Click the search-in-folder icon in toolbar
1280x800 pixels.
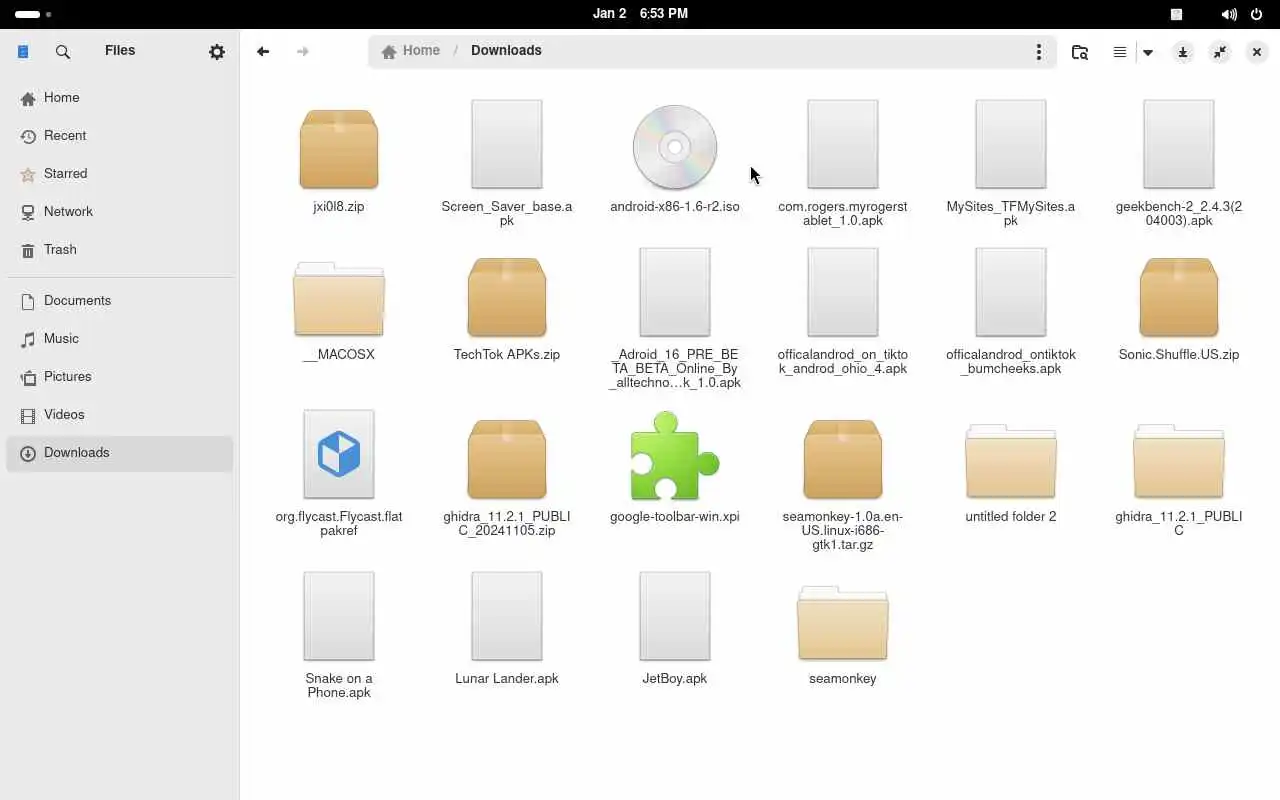(x=1080, y=52)
